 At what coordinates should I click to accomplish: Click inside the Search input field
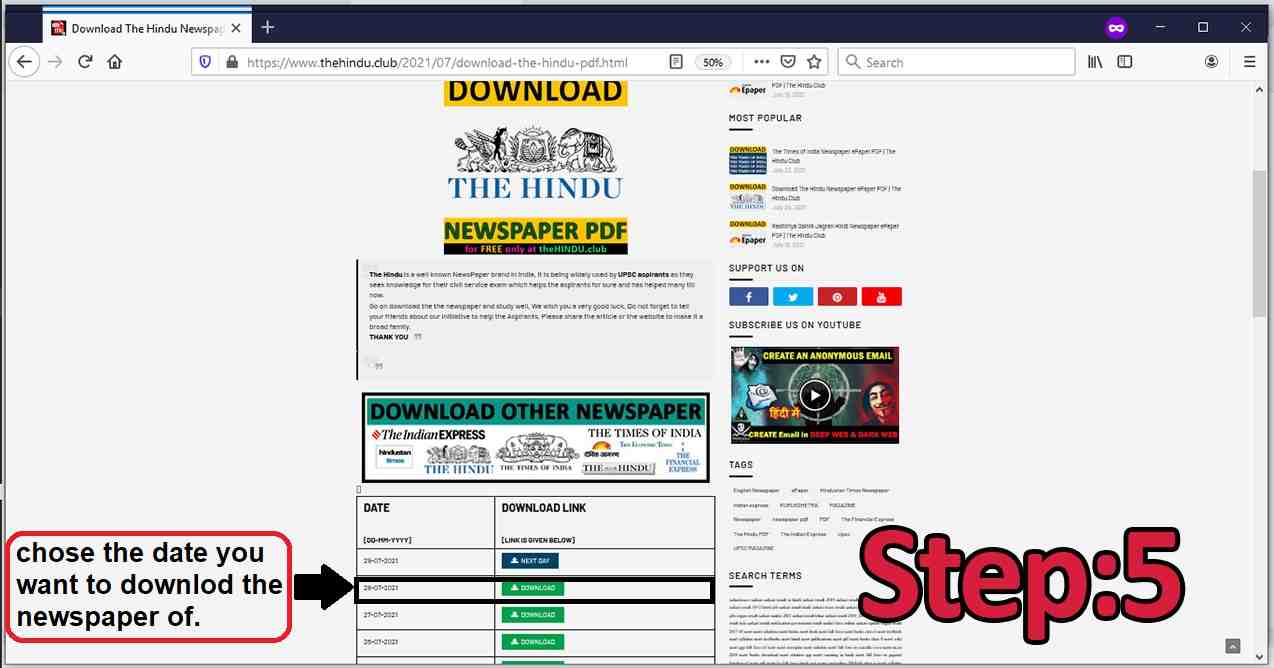(955, 61)
